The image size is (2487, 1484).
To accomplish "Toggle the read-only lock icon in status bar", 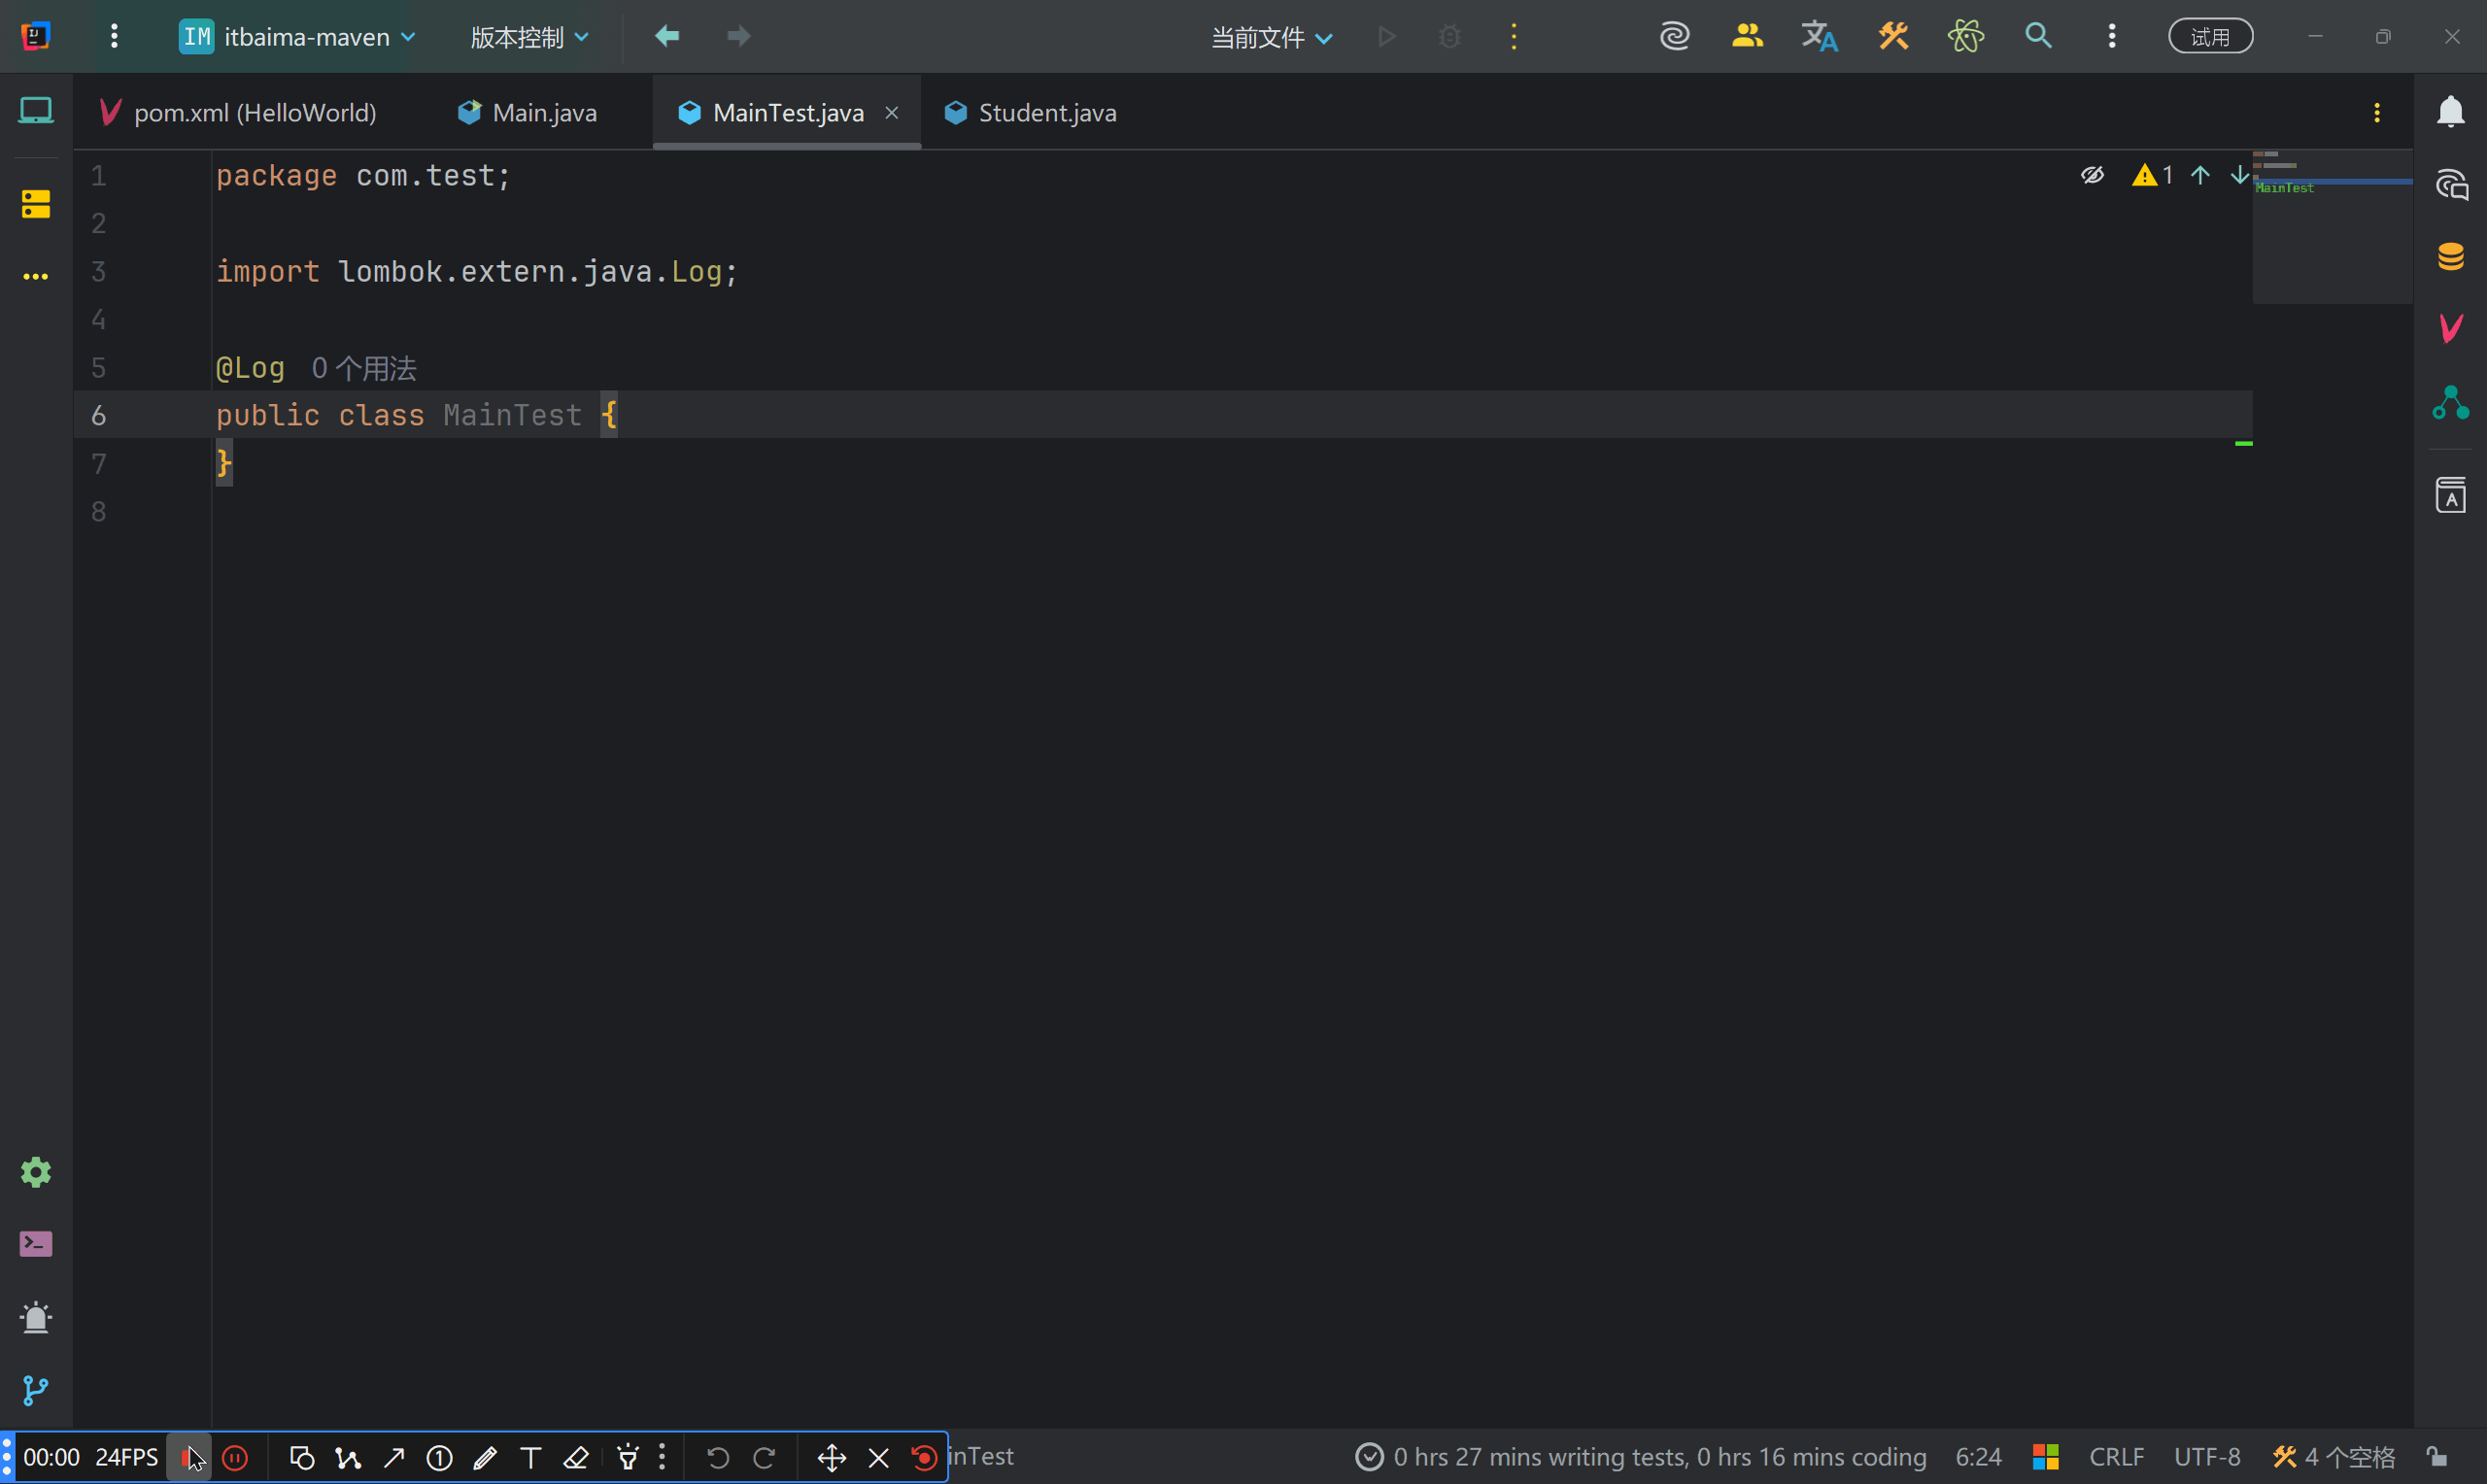I will pos(2437,1457).
